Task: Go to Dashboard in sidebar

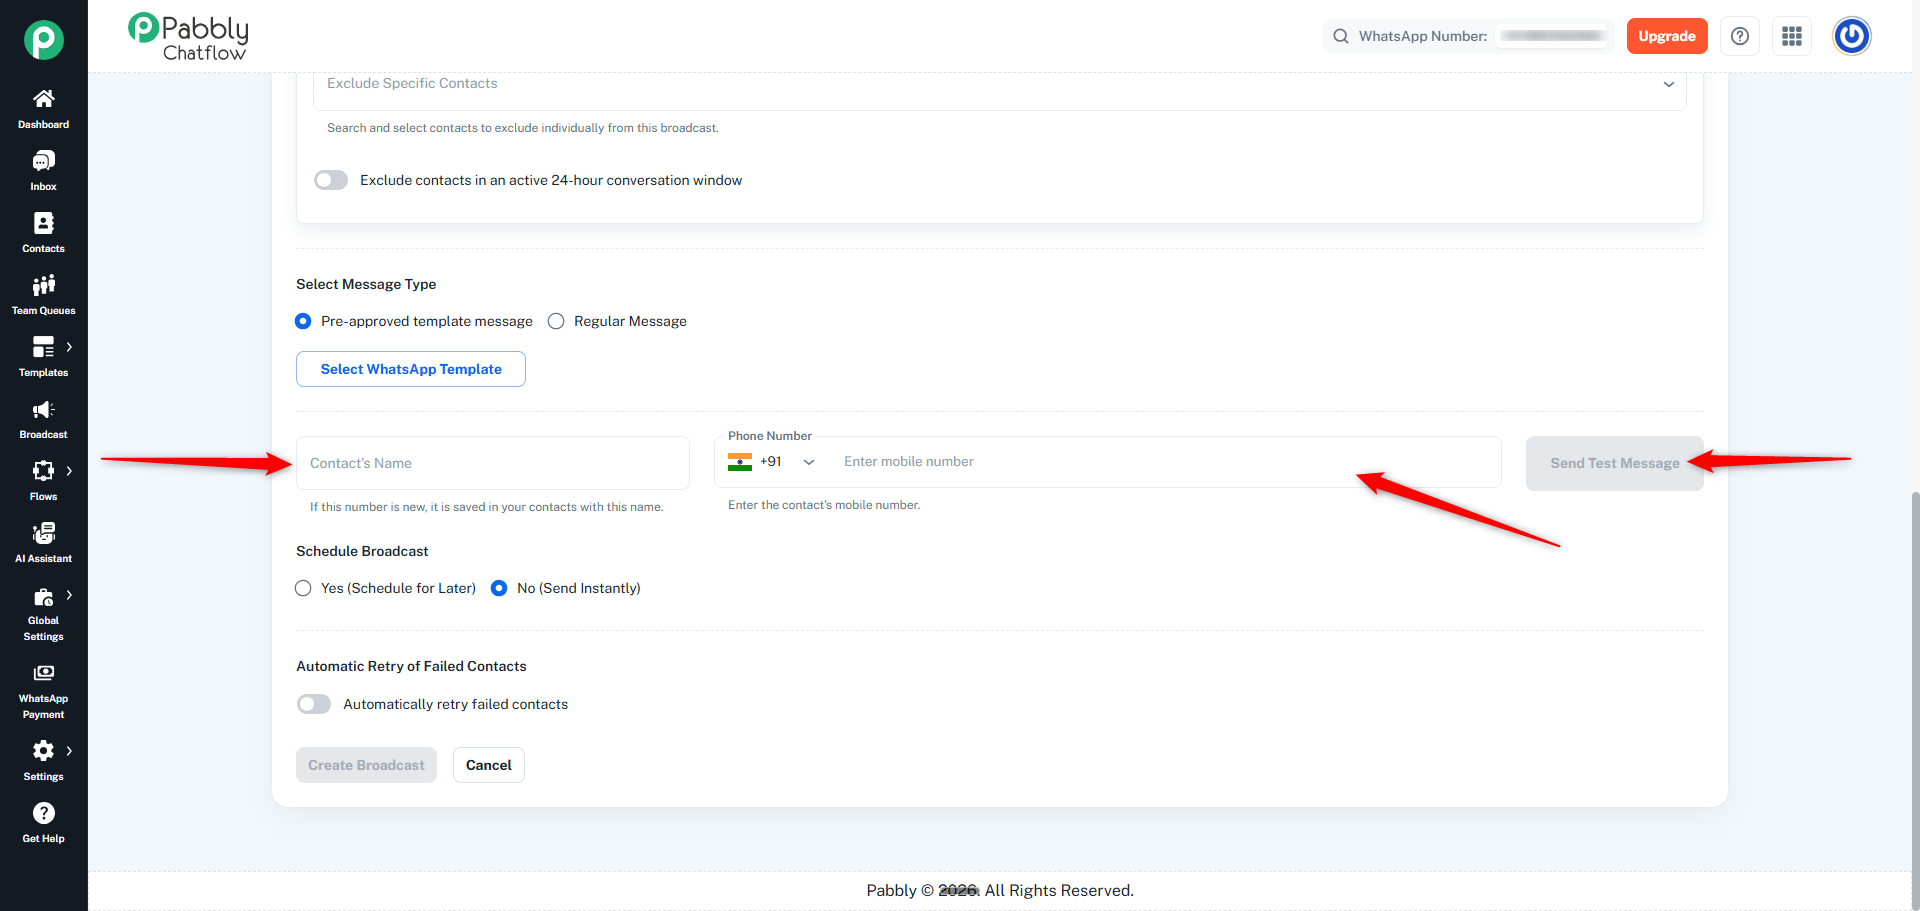Action: (x=43, y=109)
